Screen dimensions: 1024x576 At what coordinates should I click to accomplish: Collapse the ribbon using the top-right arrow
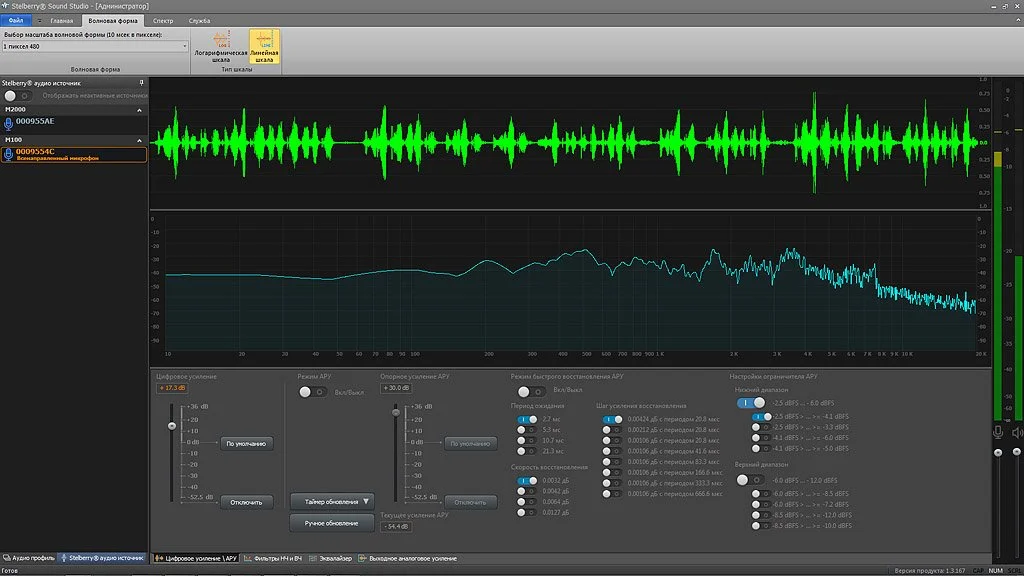1018,20
